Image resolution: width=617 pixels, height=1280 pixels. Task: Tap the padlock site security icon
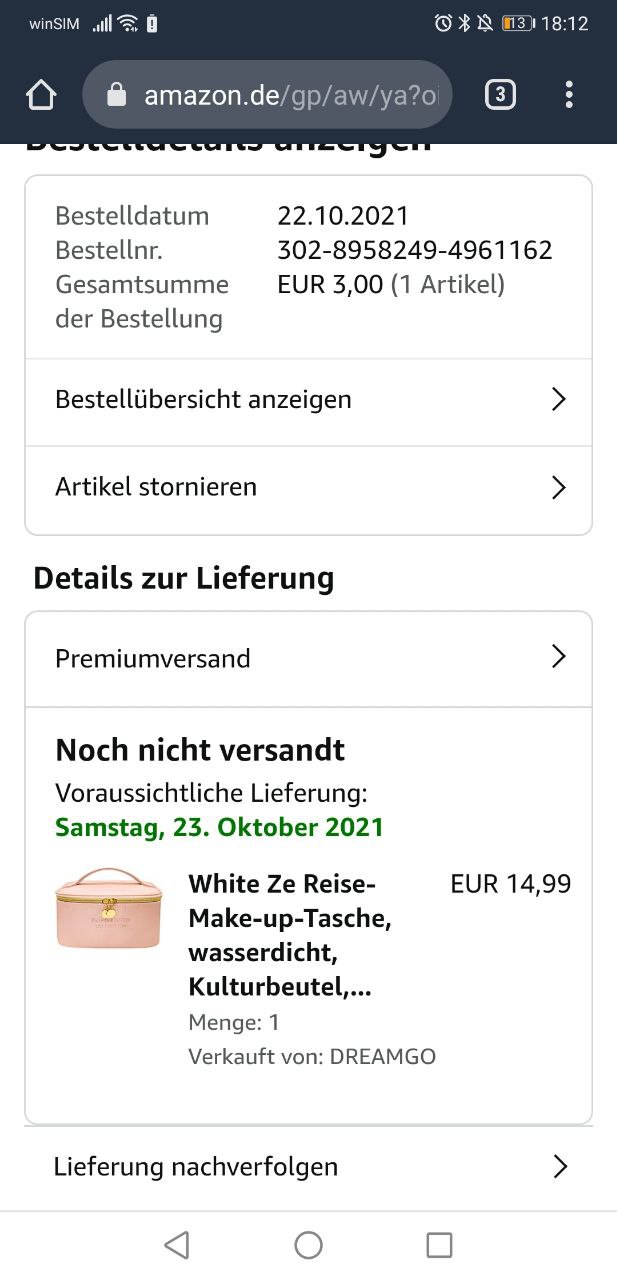click(x=117, y=95)
